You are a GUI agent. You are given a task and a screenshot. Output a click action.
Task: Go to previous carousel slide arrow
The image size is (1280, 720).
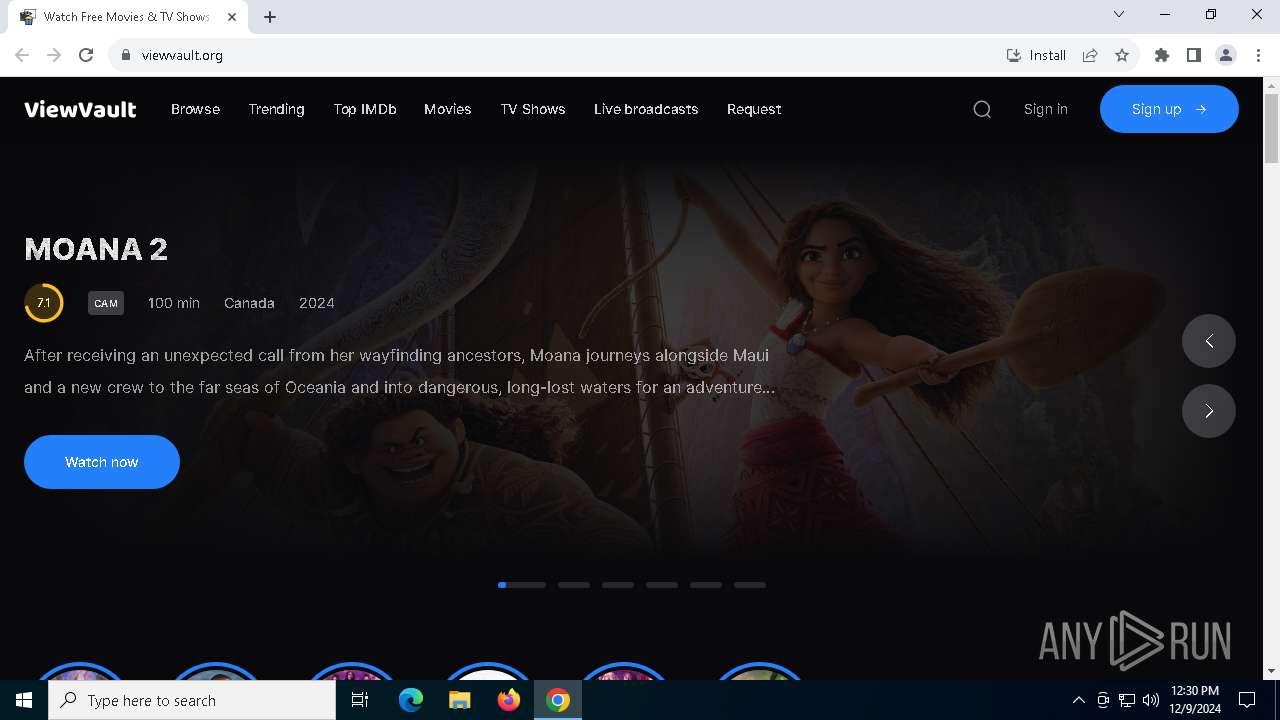tap(1209, 341)
